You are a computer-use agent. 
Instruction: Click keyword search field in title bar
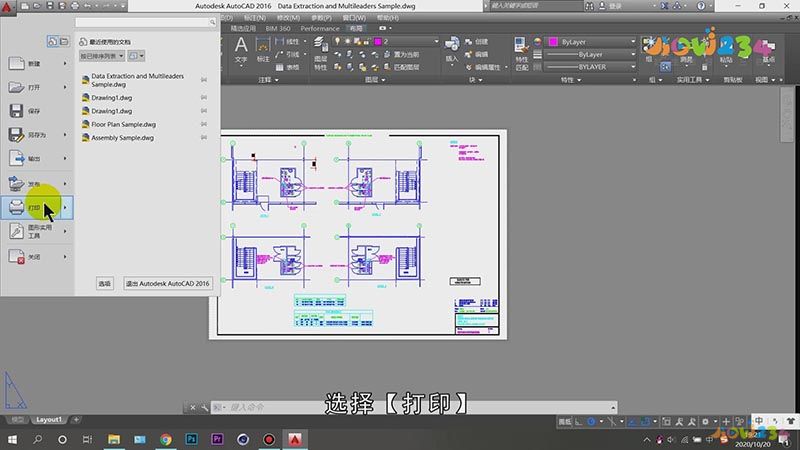click(537, 6)
